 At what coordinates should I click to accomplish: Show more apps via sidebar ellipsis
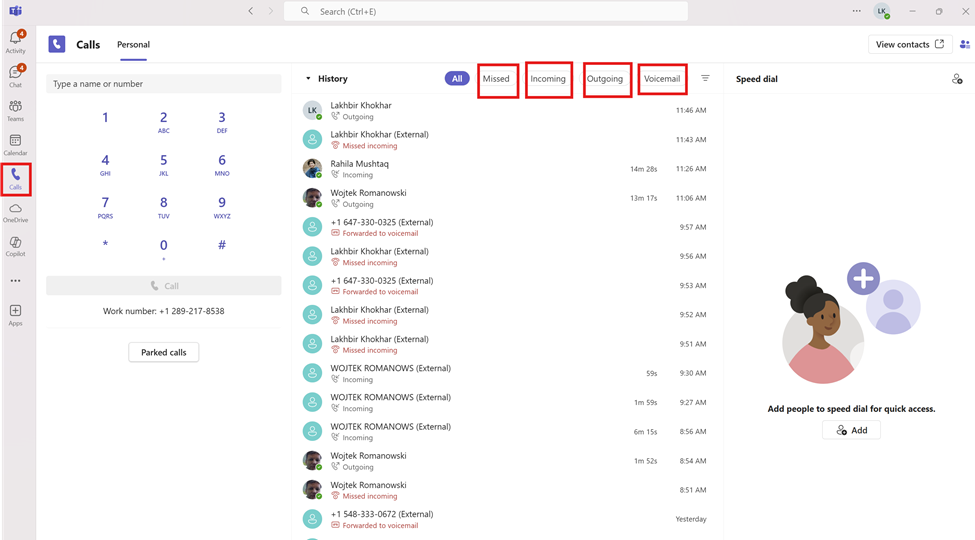pyautogui.click(x=15, y=281)
